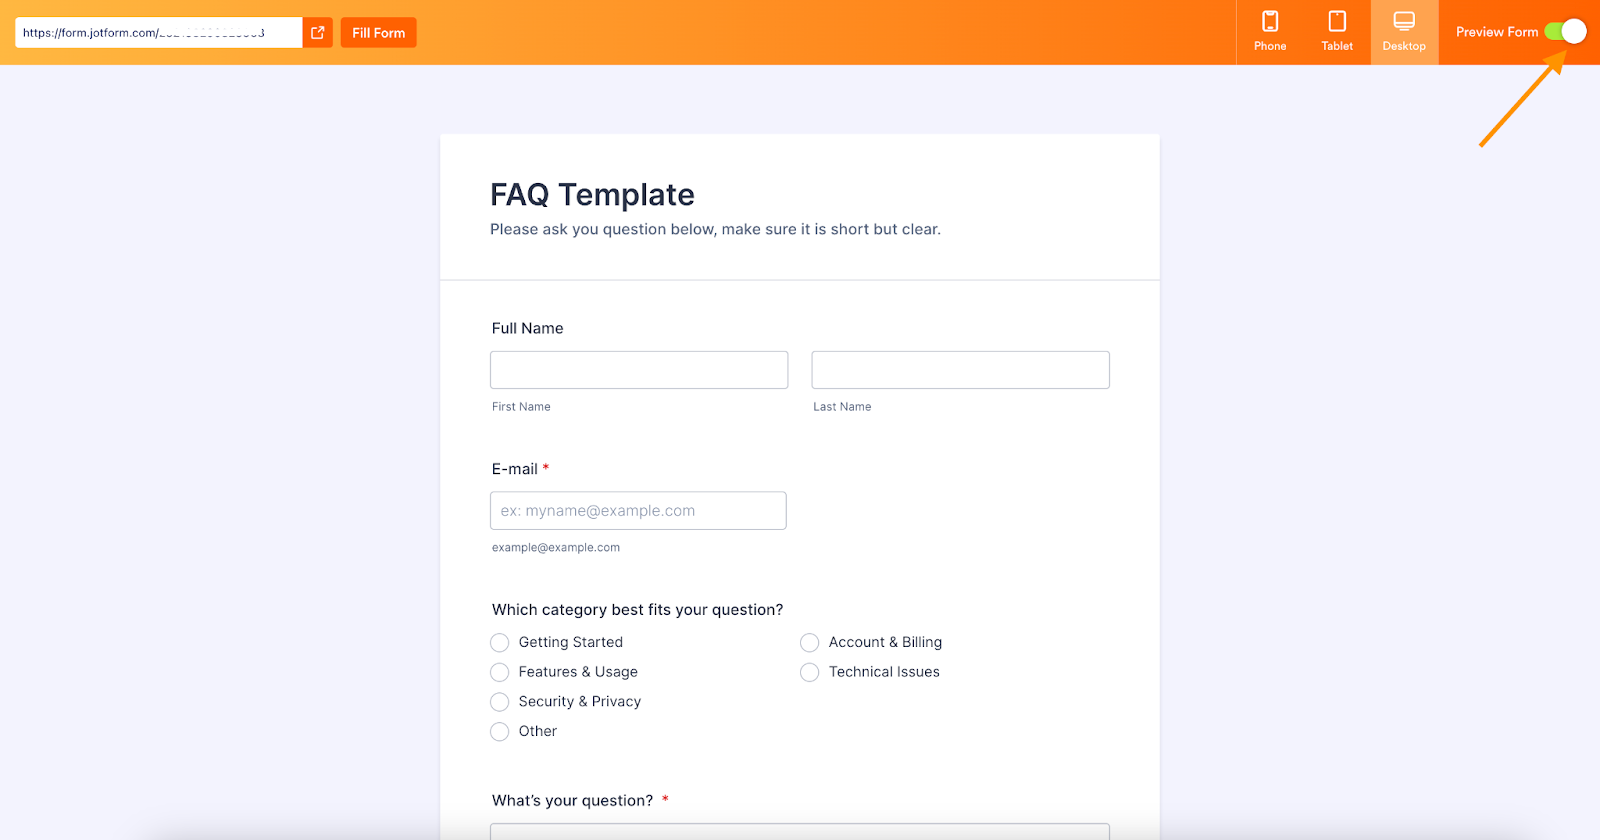Click the form URL field

158,33
